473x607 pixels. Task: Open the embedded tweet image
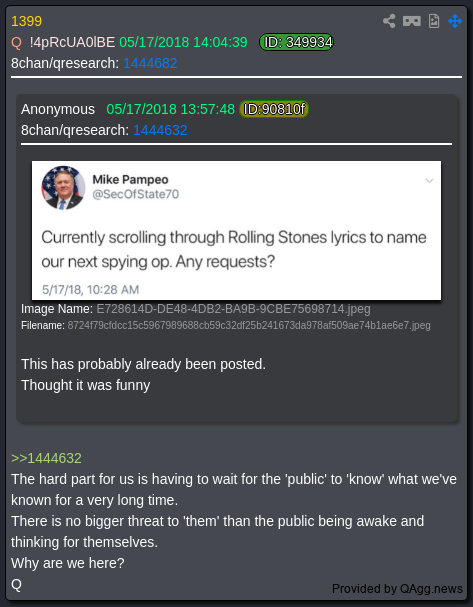(x=236, y=230)
